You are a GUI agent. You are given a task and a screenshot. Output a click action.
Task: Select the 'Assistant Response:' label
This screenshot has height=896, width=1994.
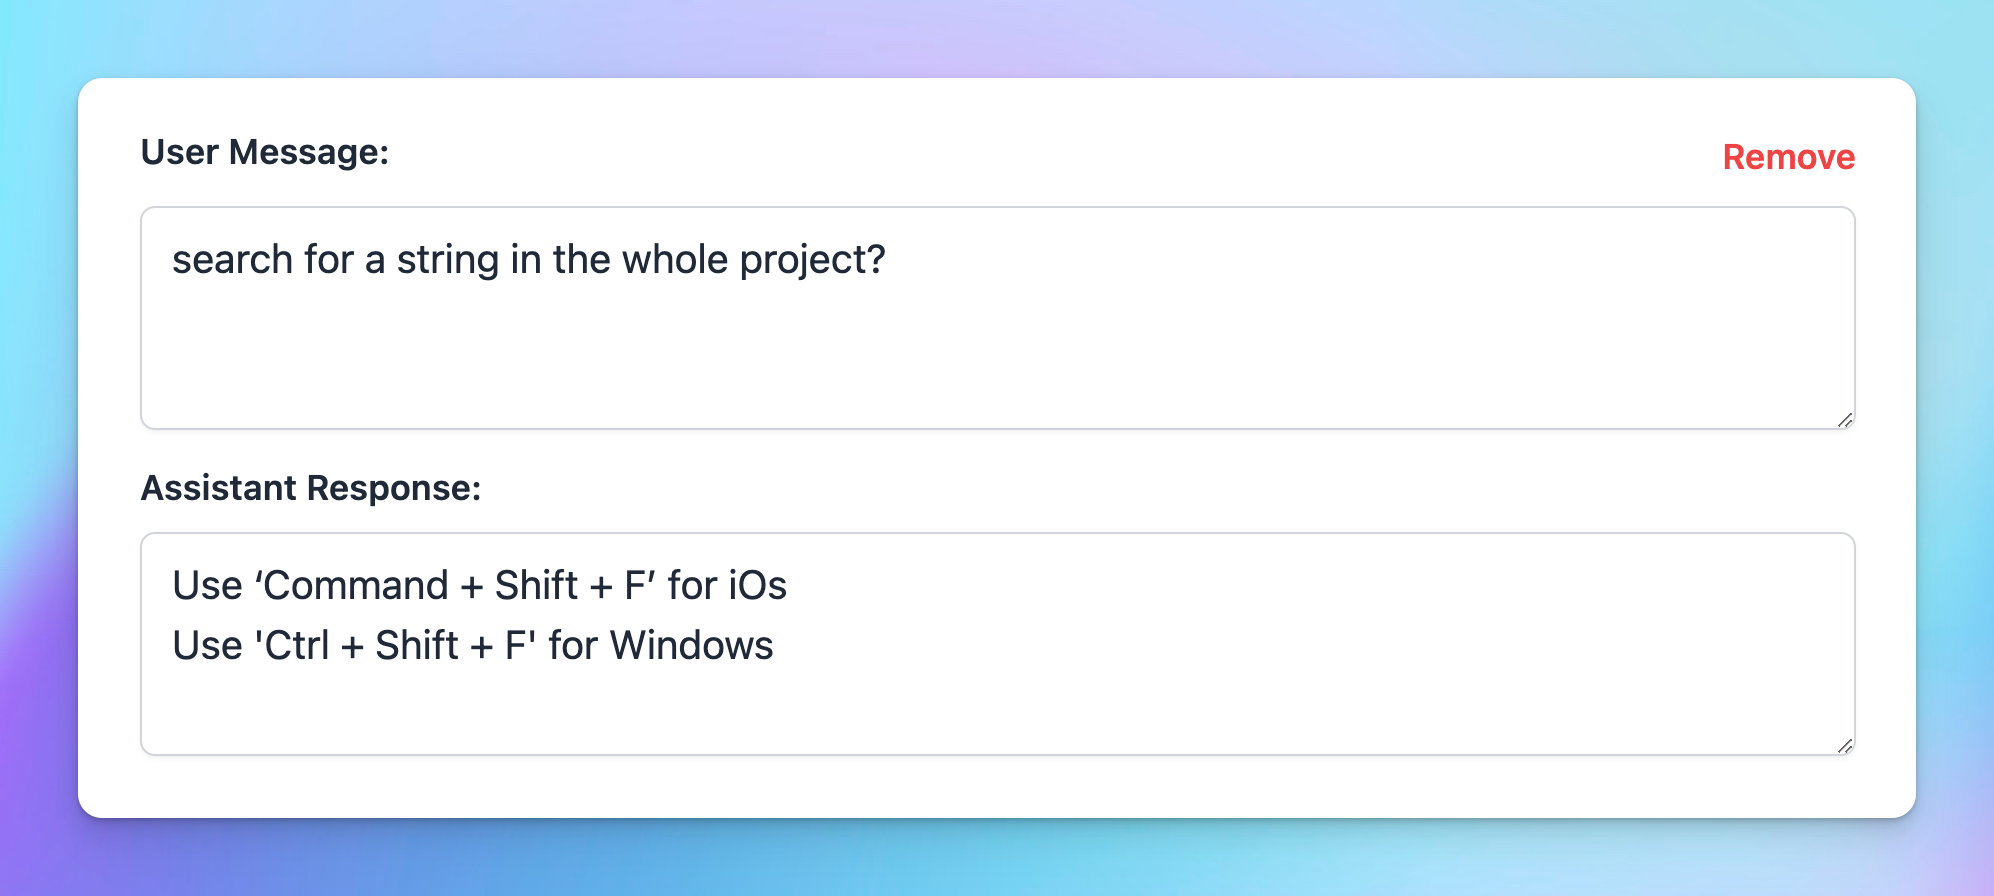pos(311,488)
